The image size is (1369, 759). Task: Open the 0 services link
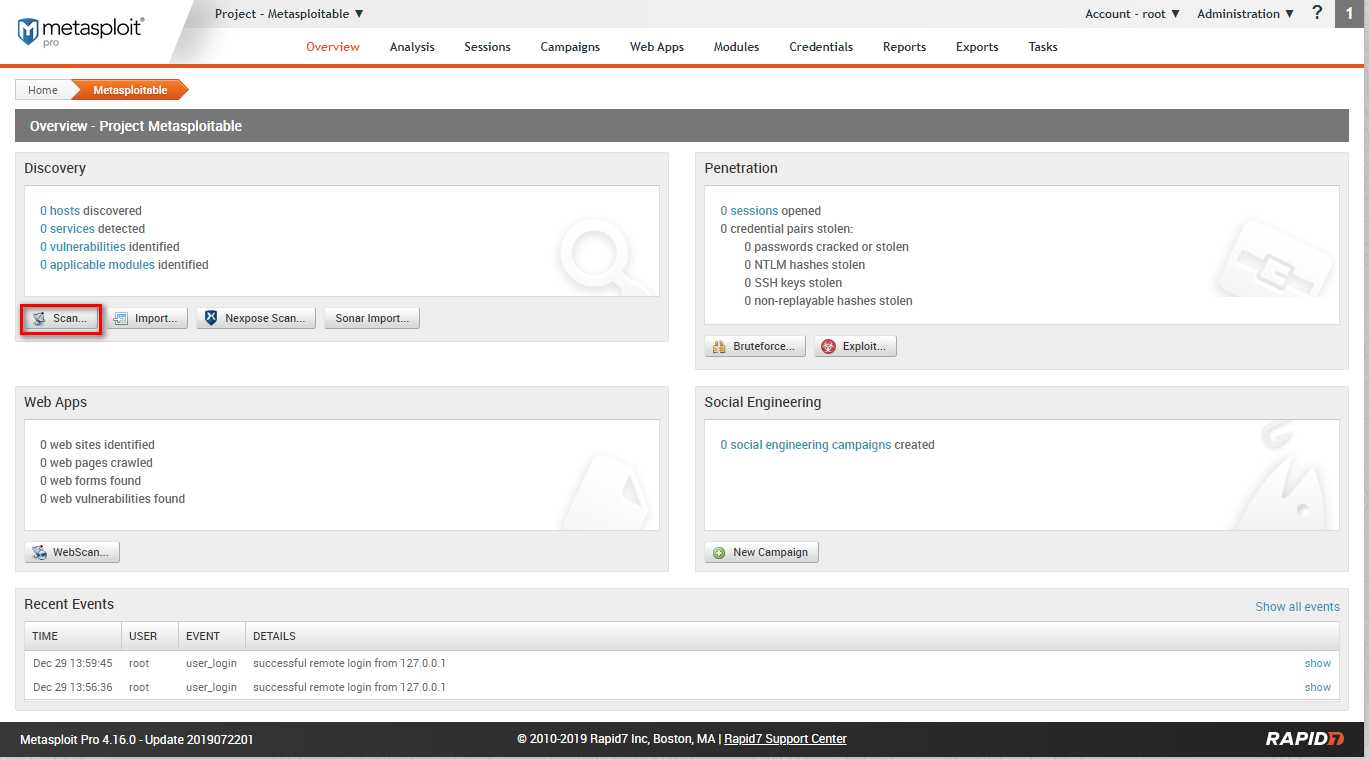tap(67, 229)
